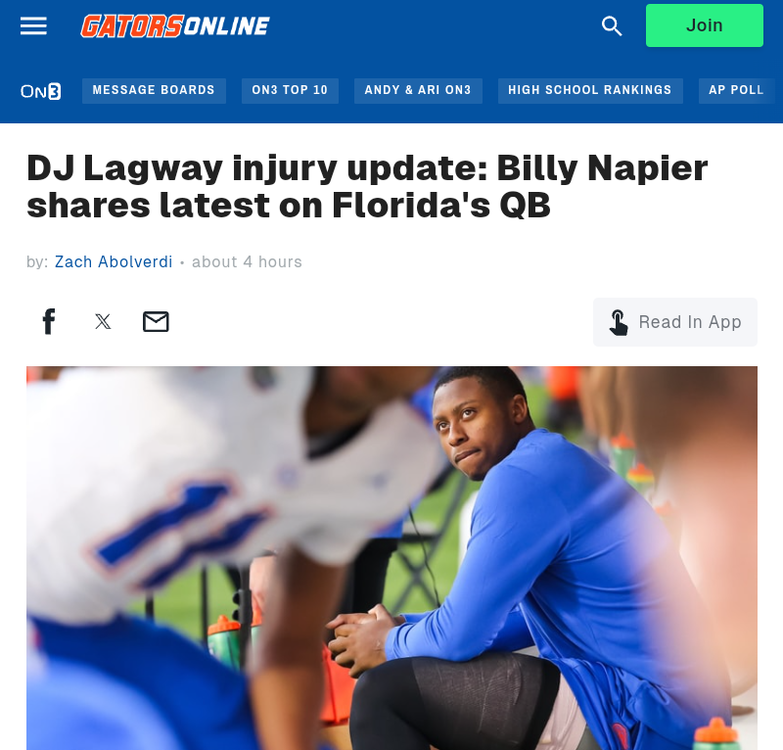The image size is (783, 750).
Task: Click the DJ Lagway injury update headline
Action: pyautogui.click(x=367, y=186)
